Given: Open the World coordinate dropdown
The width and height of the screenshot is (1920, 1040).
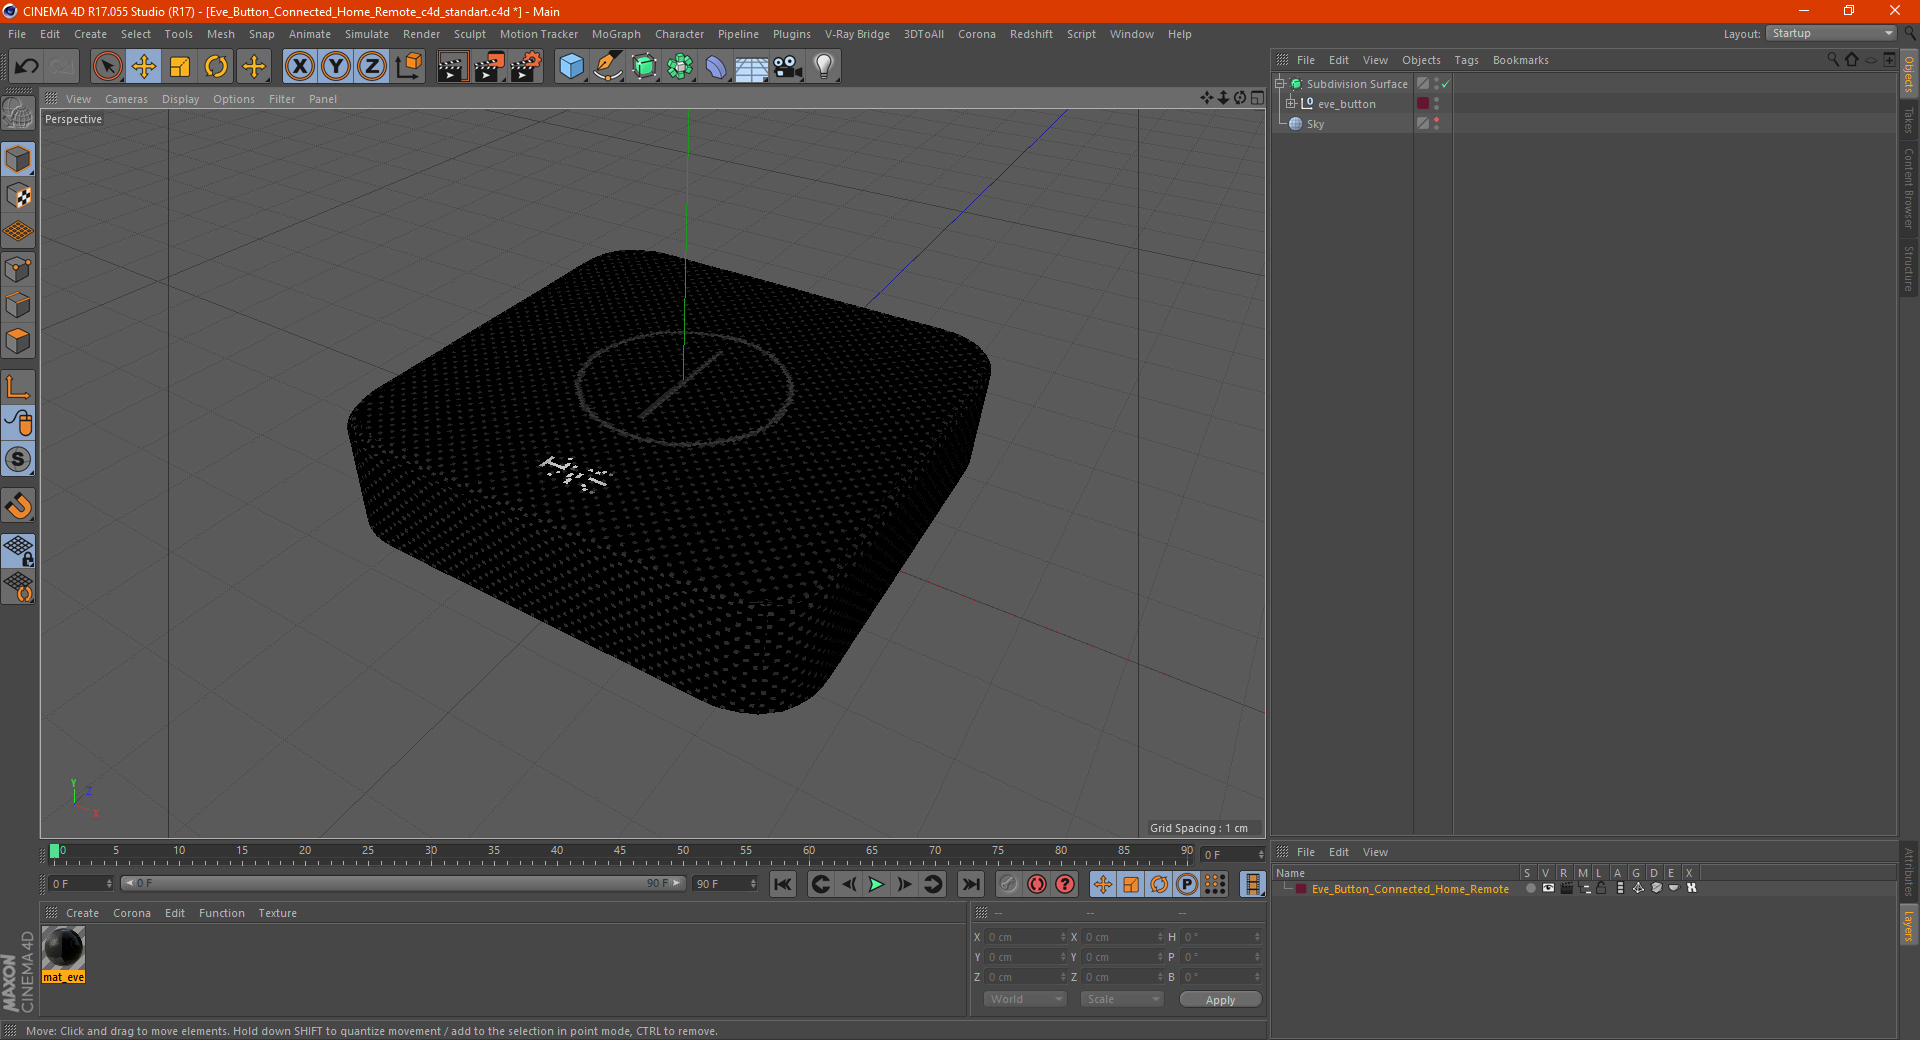Looking at the screenshot, I should [1025, 999].
